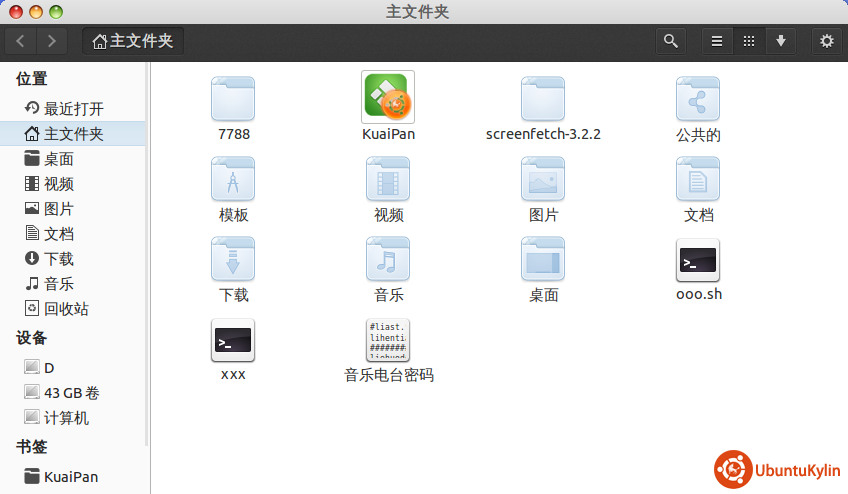Image resolution: width=848 pixels, height=494 pixels.
Task: Go forward with the right arrow
Action: (x=51, y=41)
